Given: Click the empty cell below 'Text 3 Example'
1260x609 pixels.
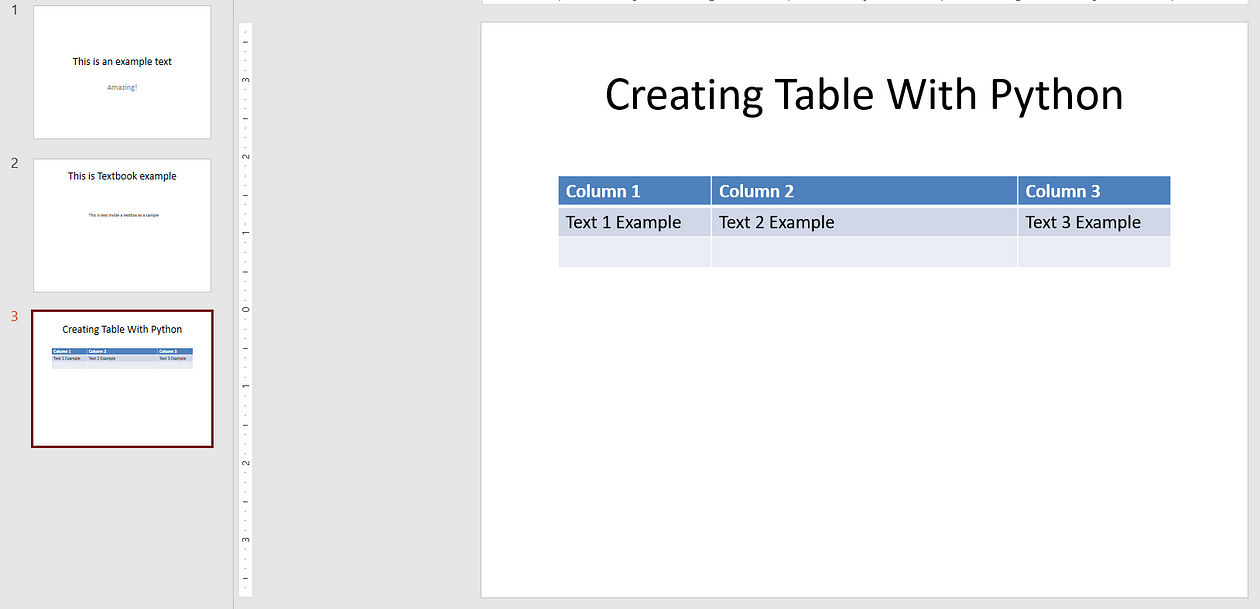Looking at the screenshot, I should [x=1093, y=252].
